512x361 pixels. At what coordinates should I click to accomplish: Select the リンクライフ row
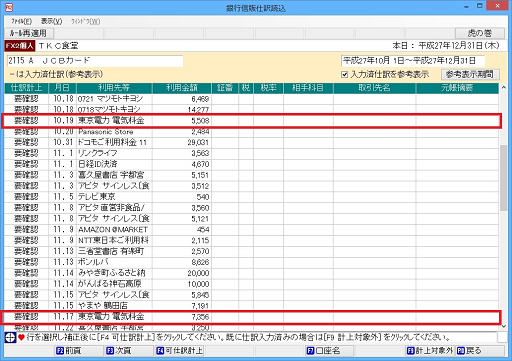pyautogui.click(x=252, y=153)
